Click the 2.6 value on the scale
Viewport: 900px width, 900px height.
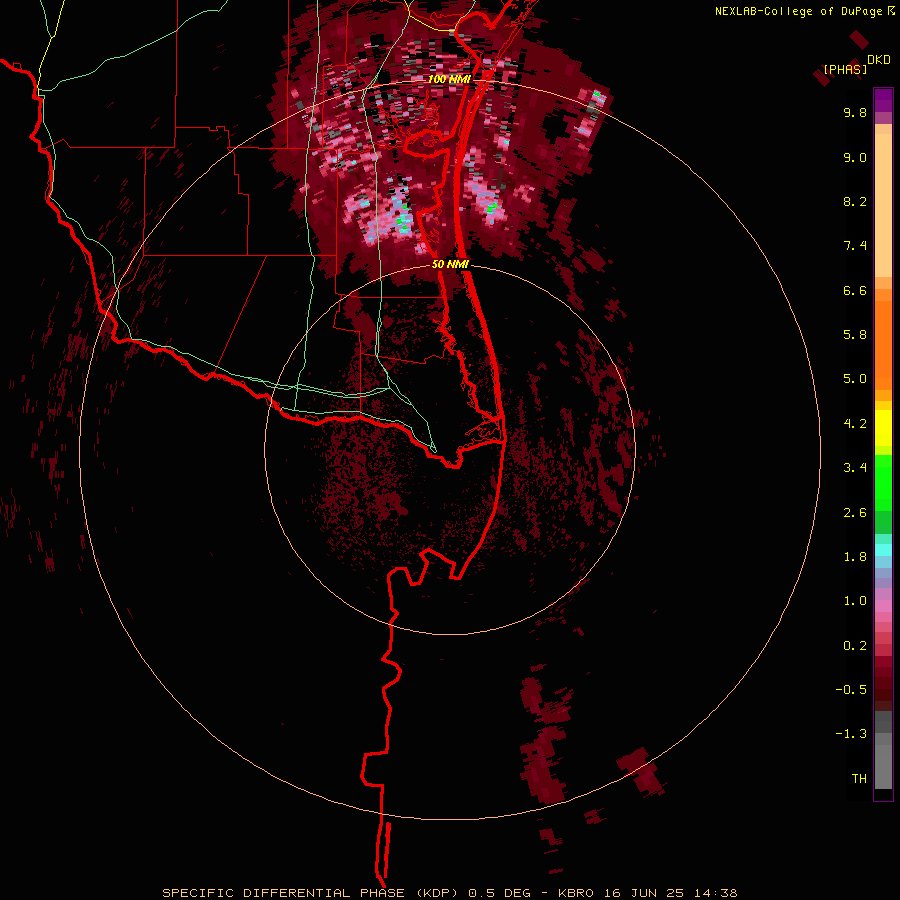point(855,513)
